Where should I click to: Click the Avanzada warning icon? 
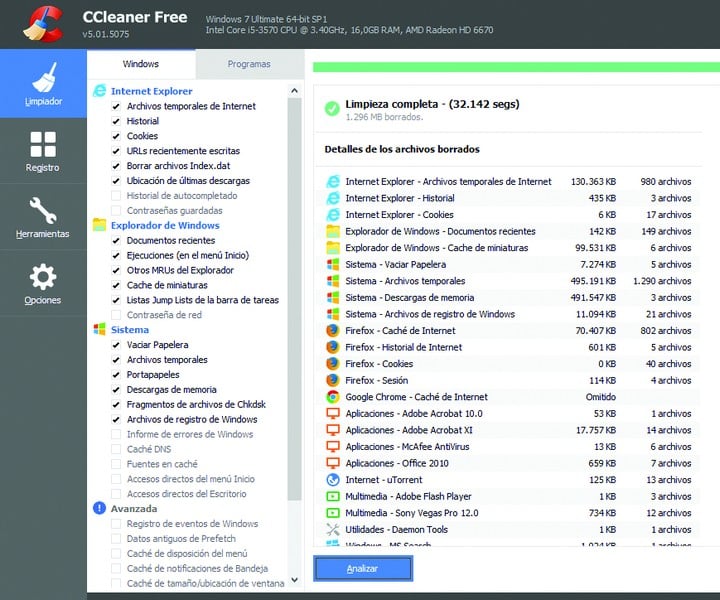coord(100,508)
